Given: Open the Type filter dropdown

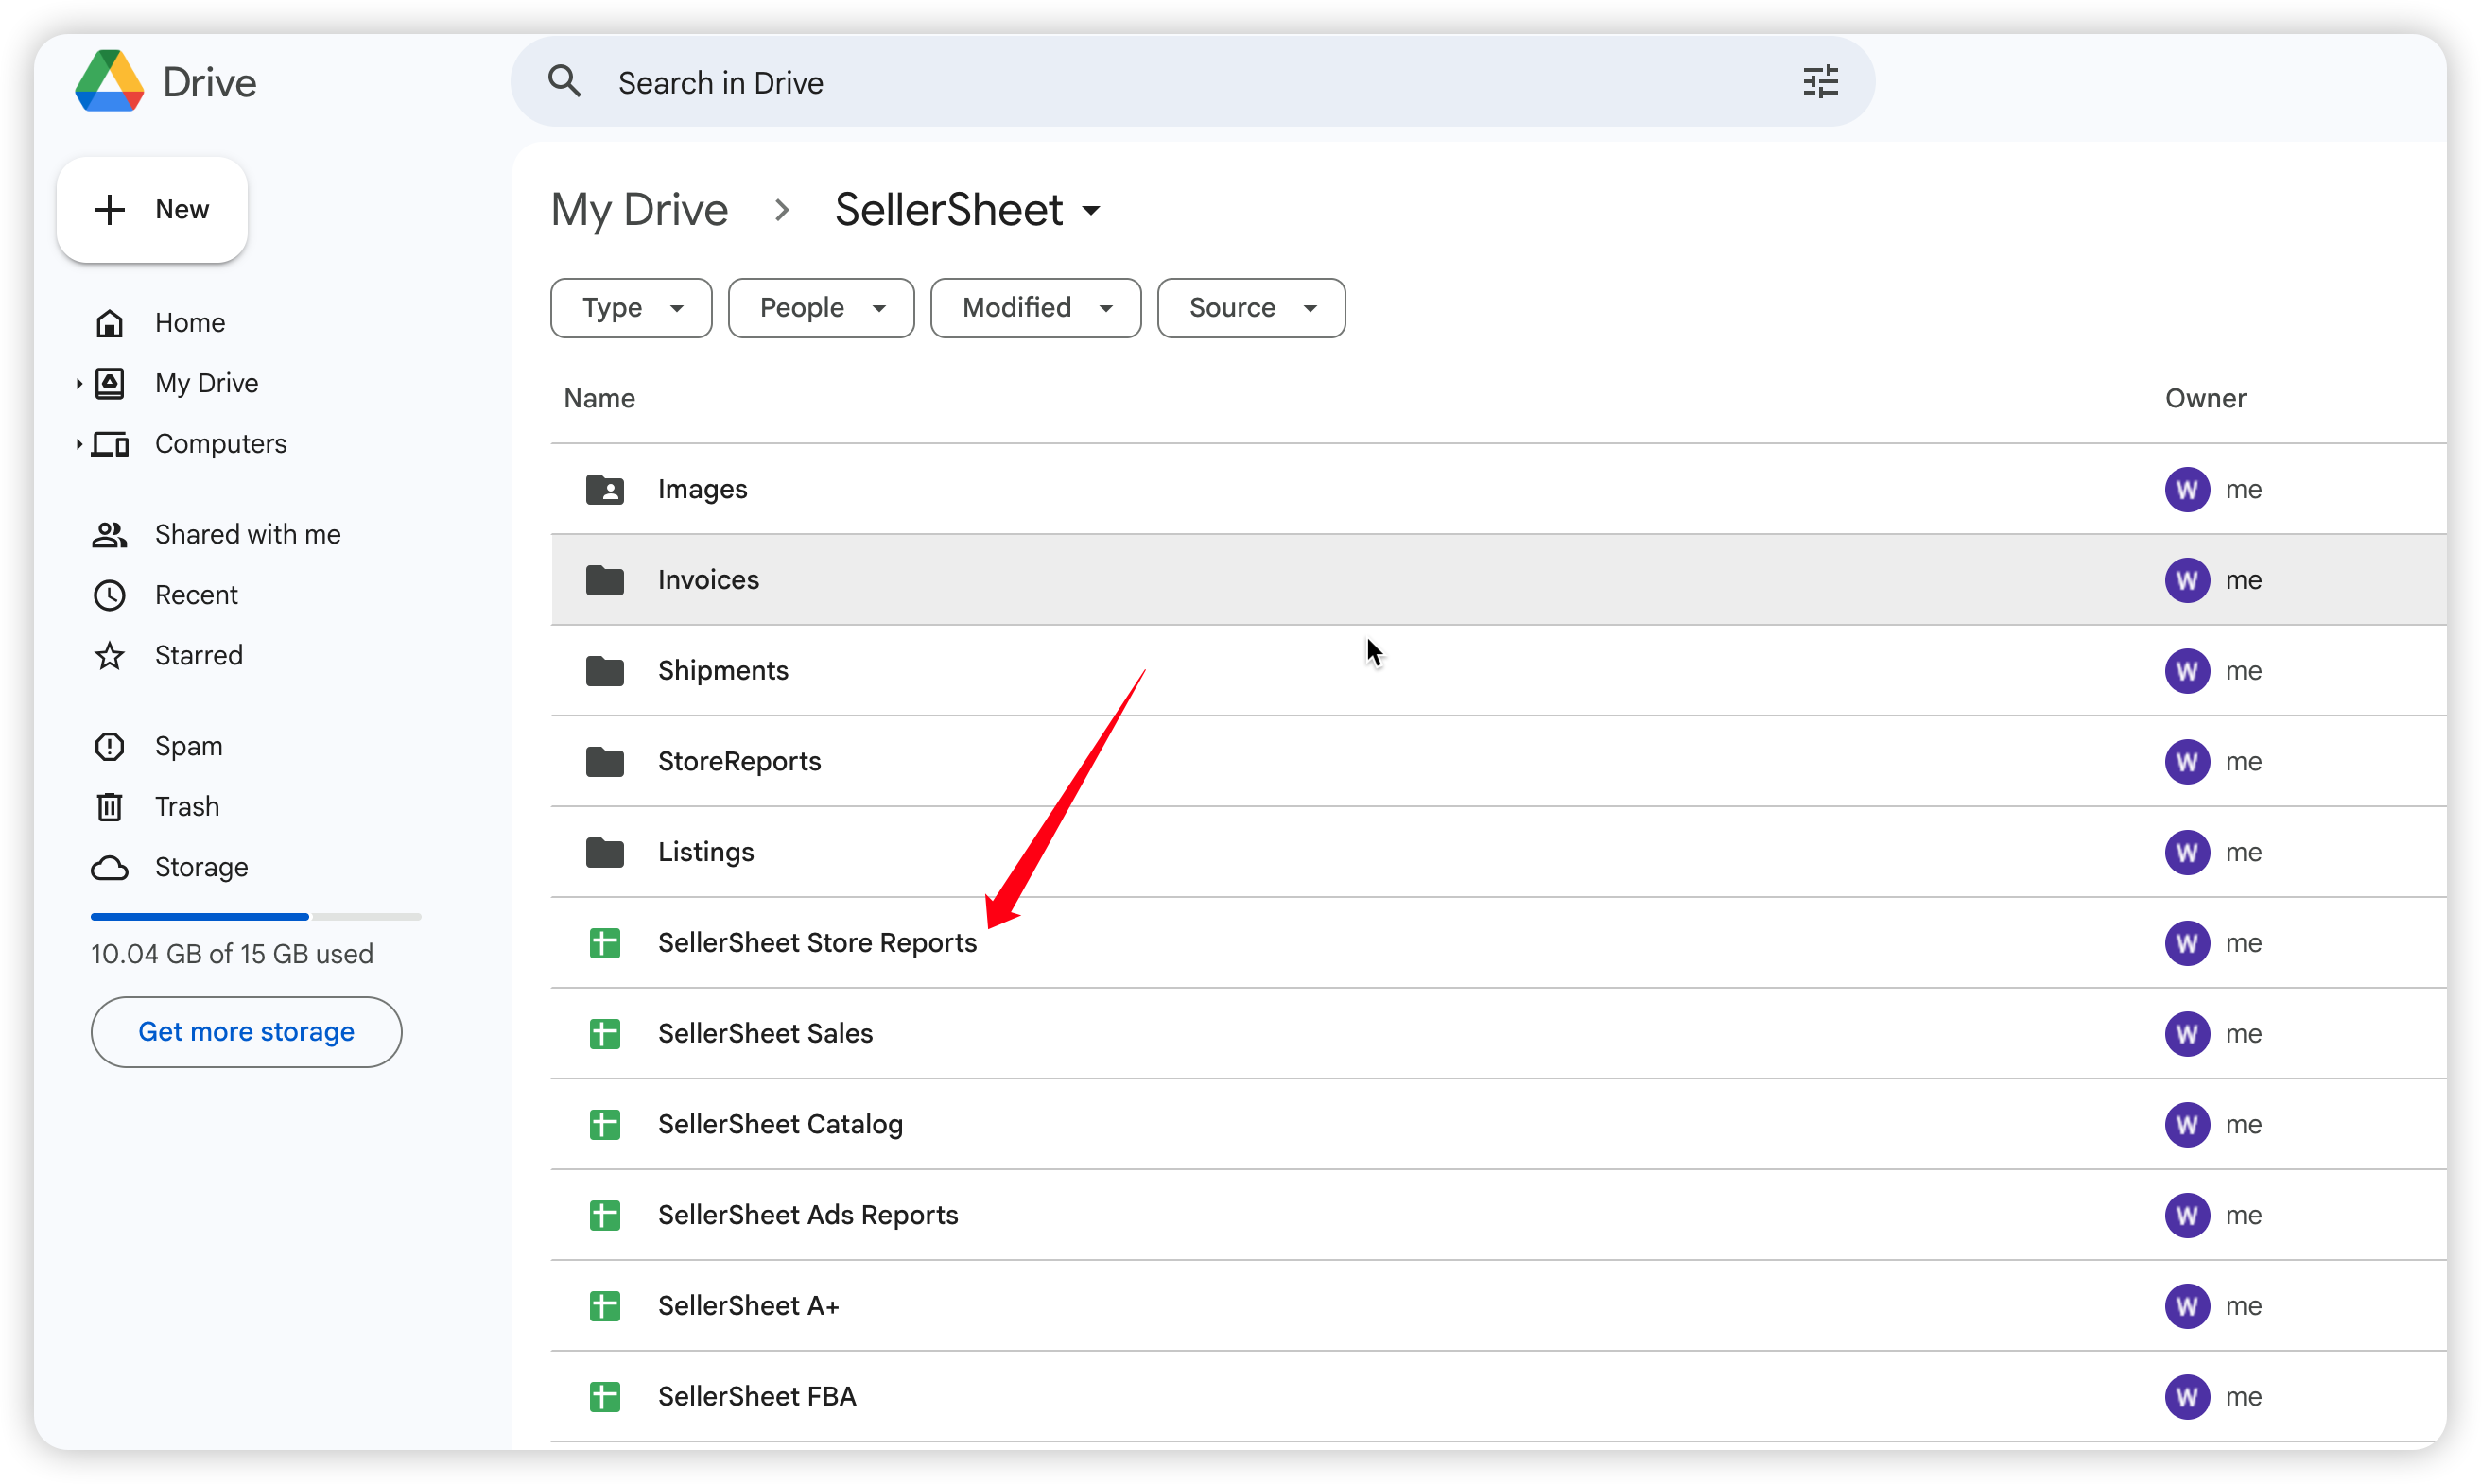Looking at the screenshot, I should click(x=630, y=307).
